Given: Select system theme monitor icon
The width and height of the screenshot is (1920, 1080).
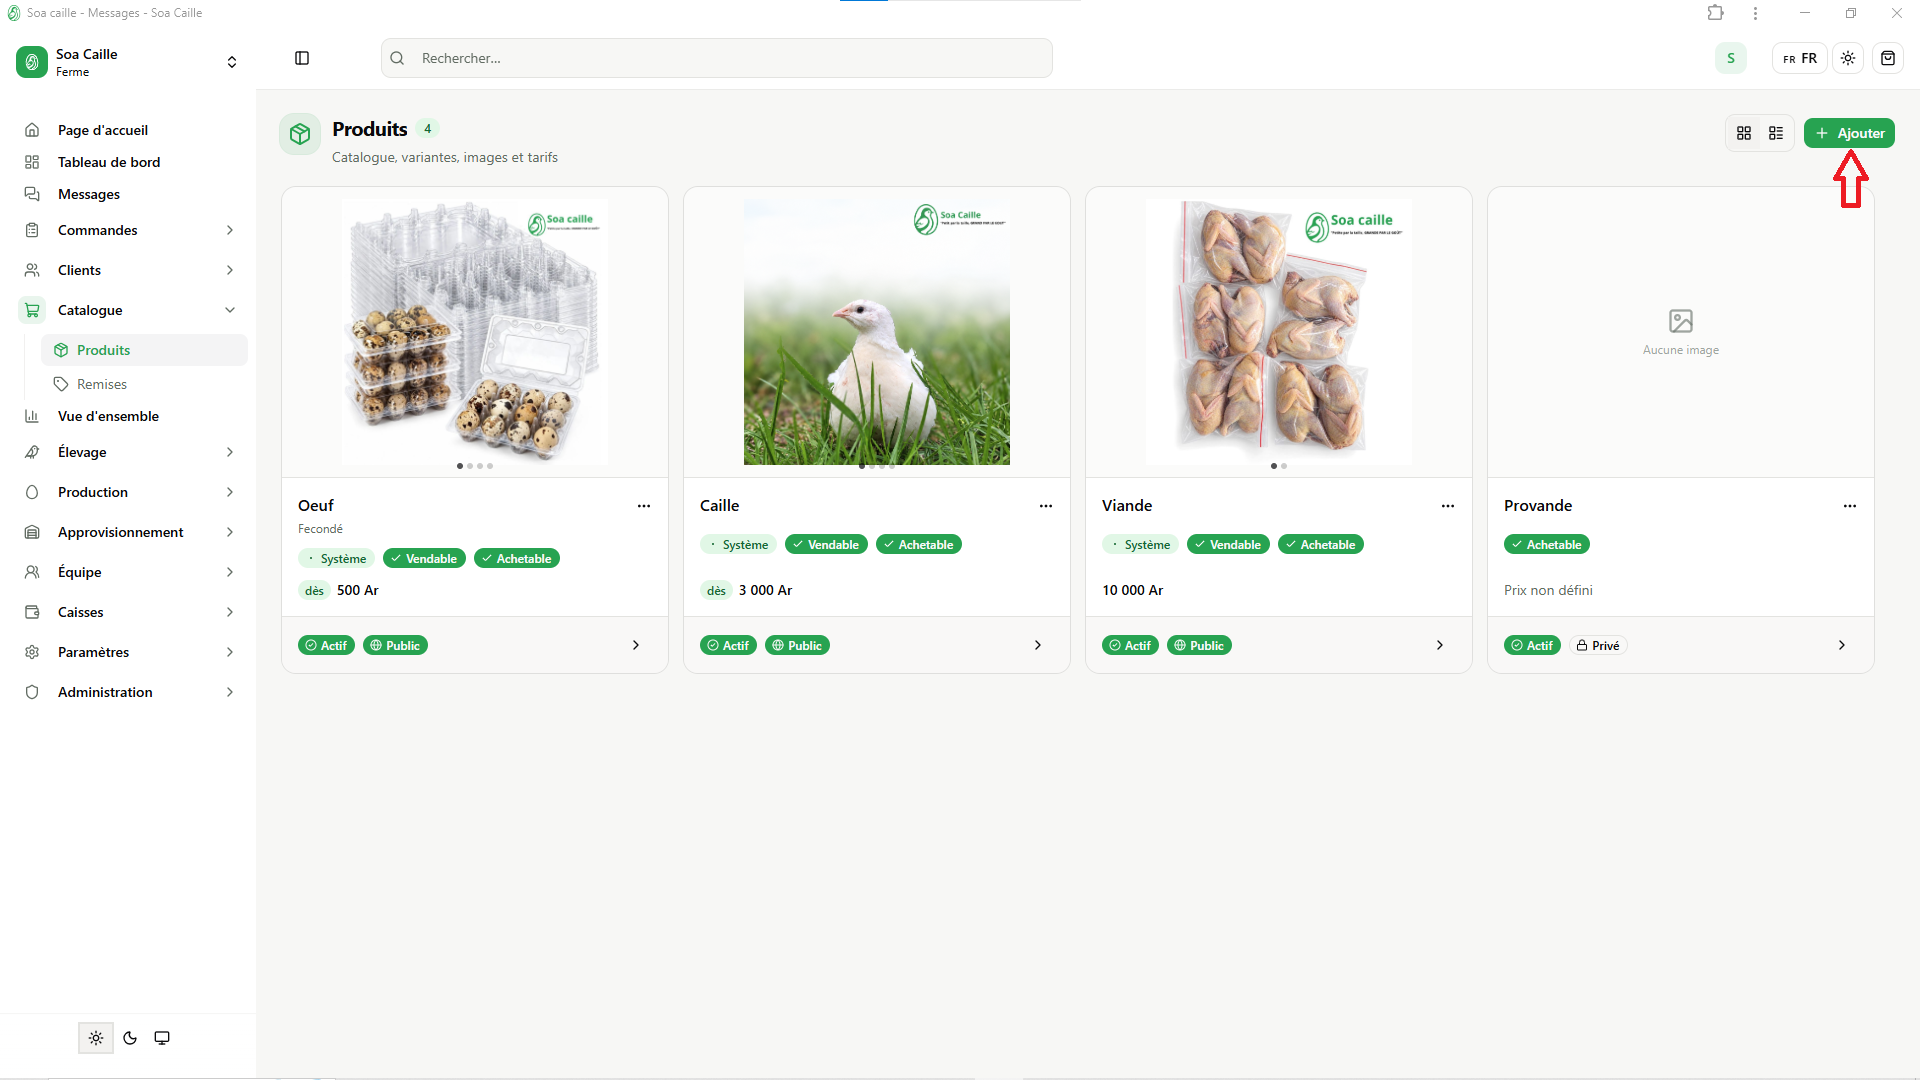Looking at the screenshot, I should point(162,1038).
